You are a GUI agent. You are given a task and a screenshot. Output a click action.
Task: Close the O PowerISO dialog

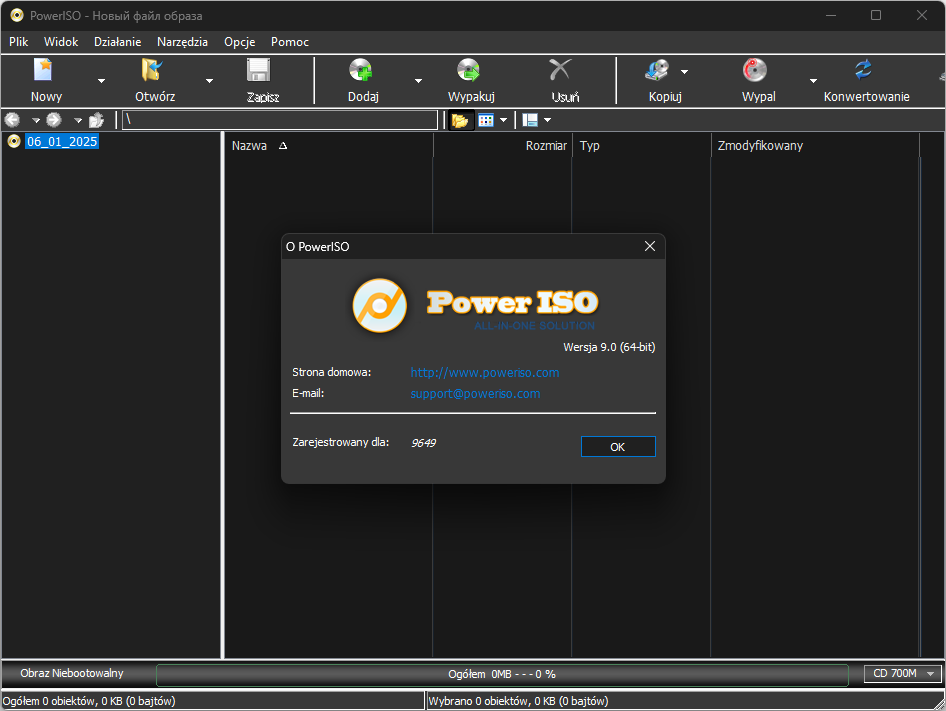(650, 246)
